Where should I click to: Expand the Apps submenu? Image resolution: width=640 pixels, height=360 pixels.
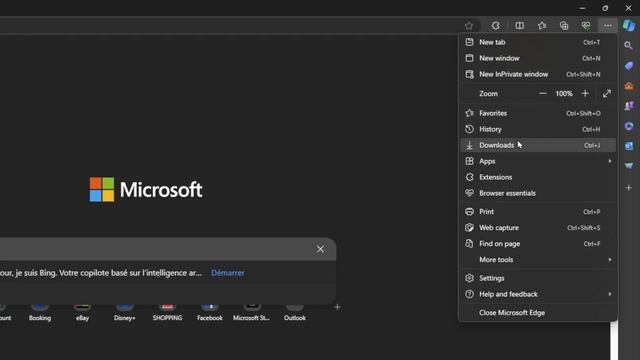[x=538, y=161]
